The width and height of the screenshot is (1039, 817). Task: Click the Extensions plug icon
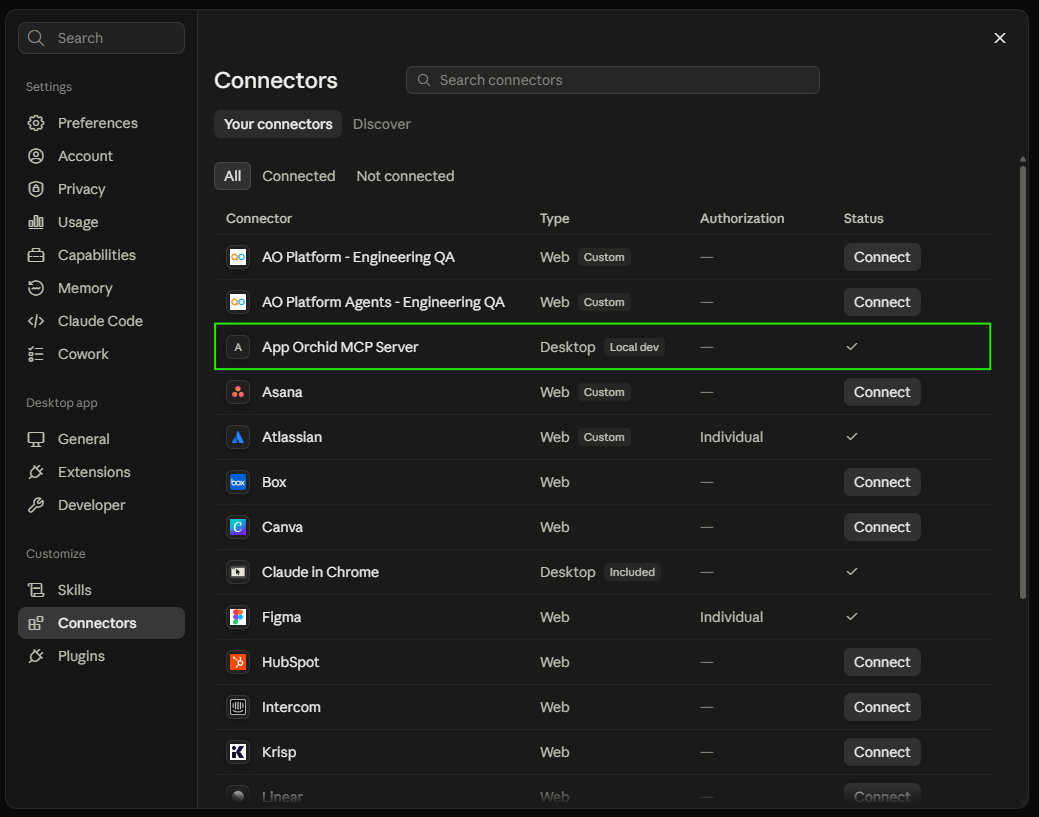[36, 472]
